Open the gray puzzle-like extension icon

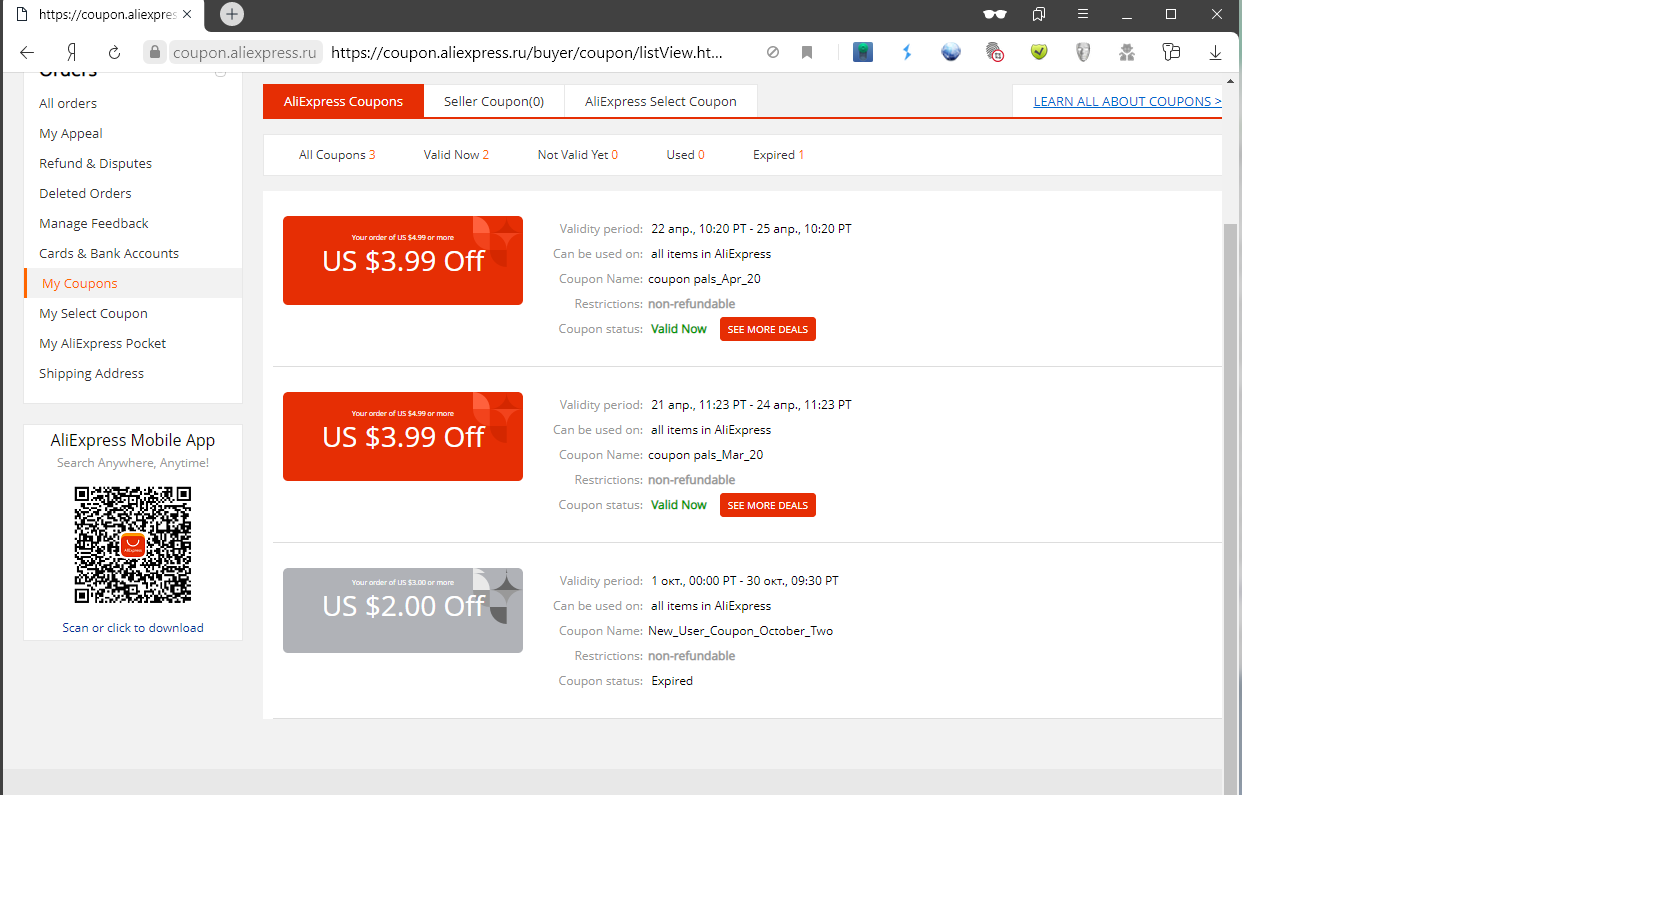point(1127,52)
